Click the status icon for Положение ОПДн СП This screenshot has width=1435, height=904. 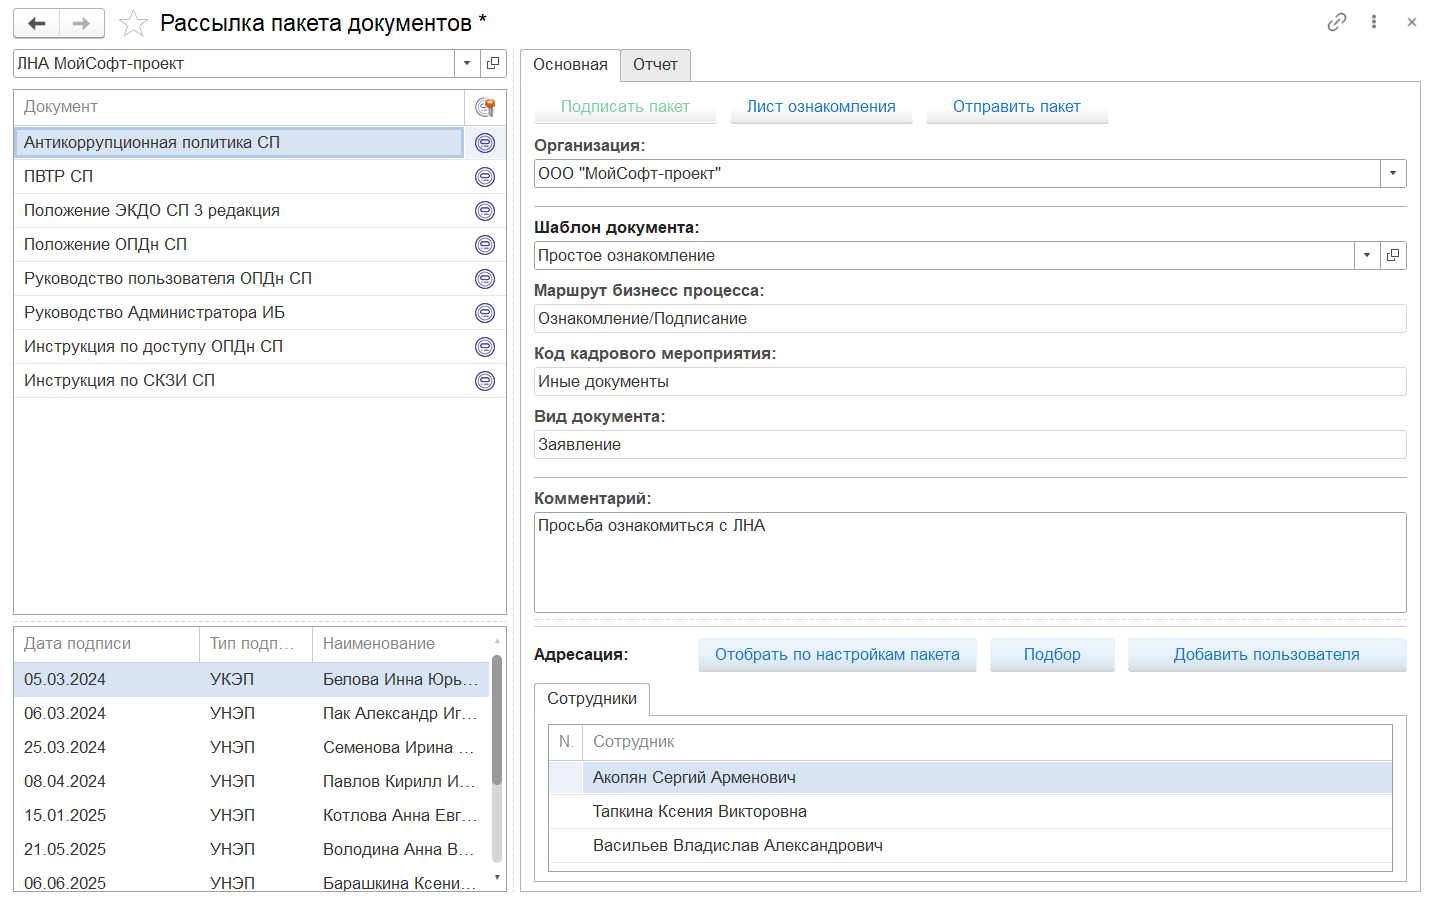tap(485, 245)
